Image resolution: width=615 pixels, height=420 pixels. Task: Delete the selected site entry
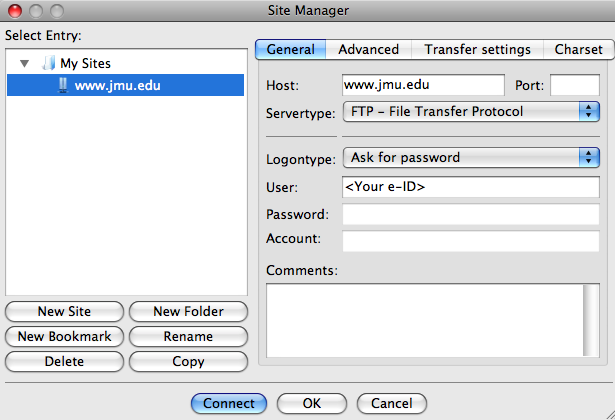[64, 362]
